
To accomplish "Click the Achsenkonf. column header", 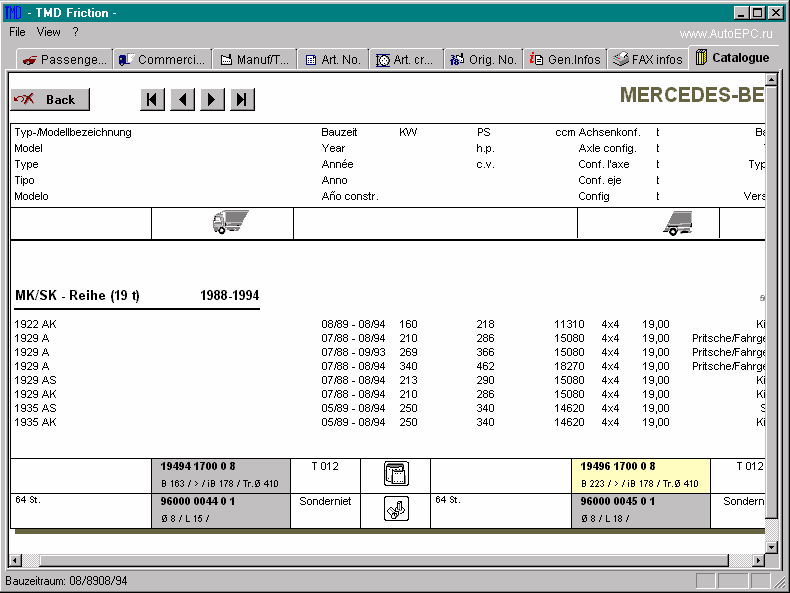I will point(610,132).
